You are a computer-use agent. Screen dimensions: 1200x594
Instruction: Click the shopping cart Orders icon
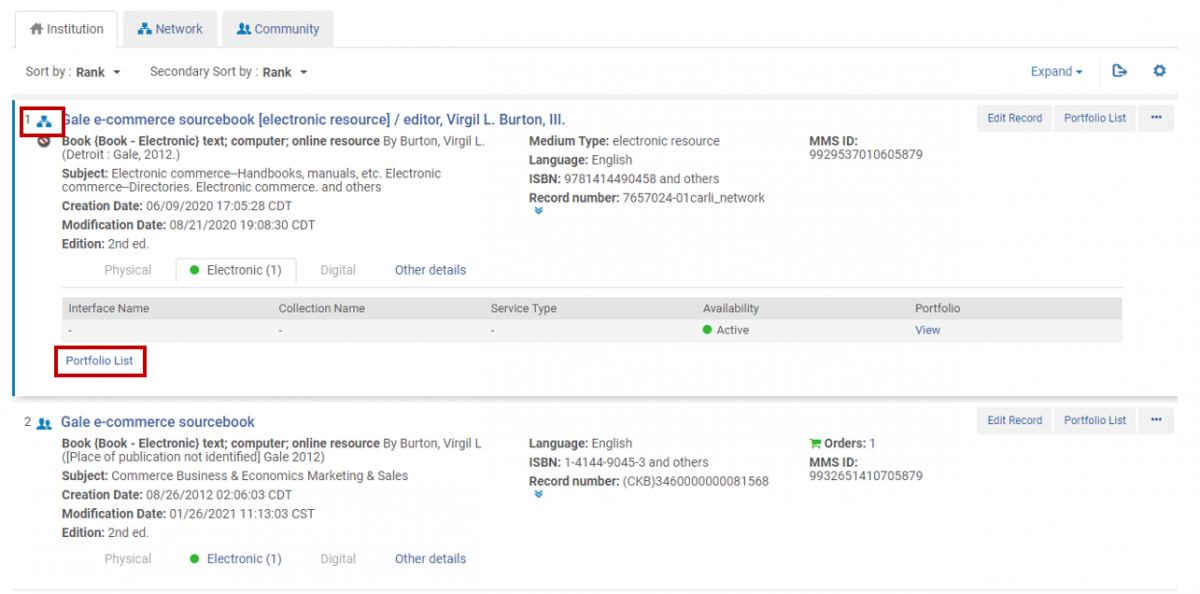[x=815, y=443]
